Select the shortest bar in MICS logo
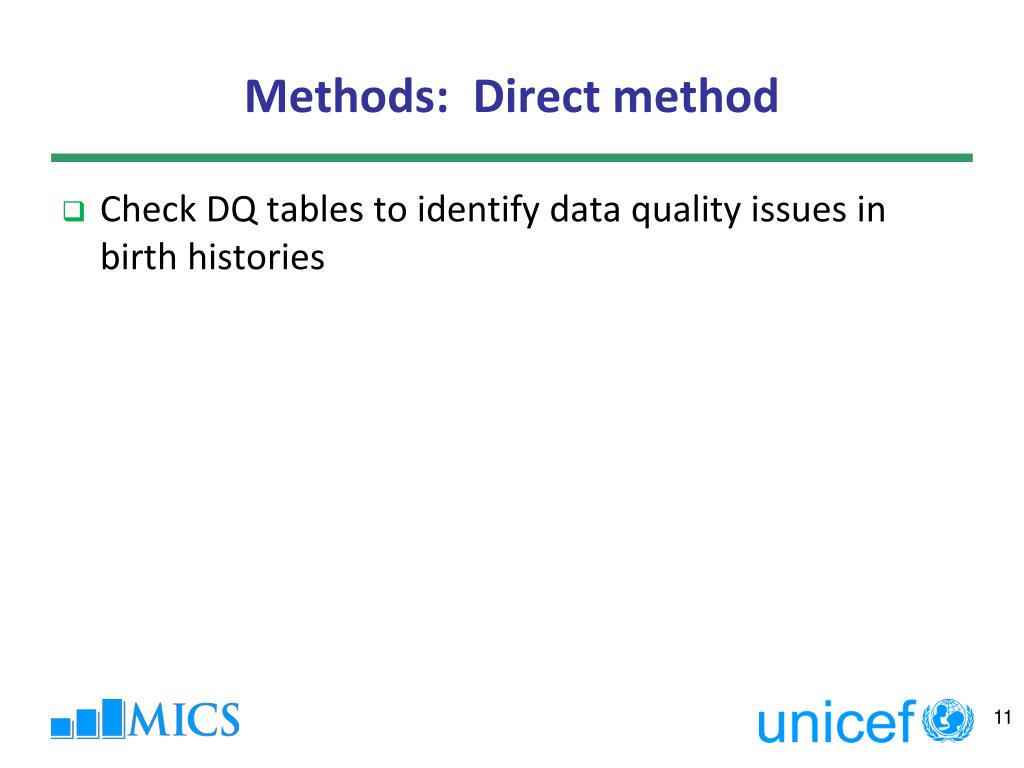 click(x=61, y=728)
